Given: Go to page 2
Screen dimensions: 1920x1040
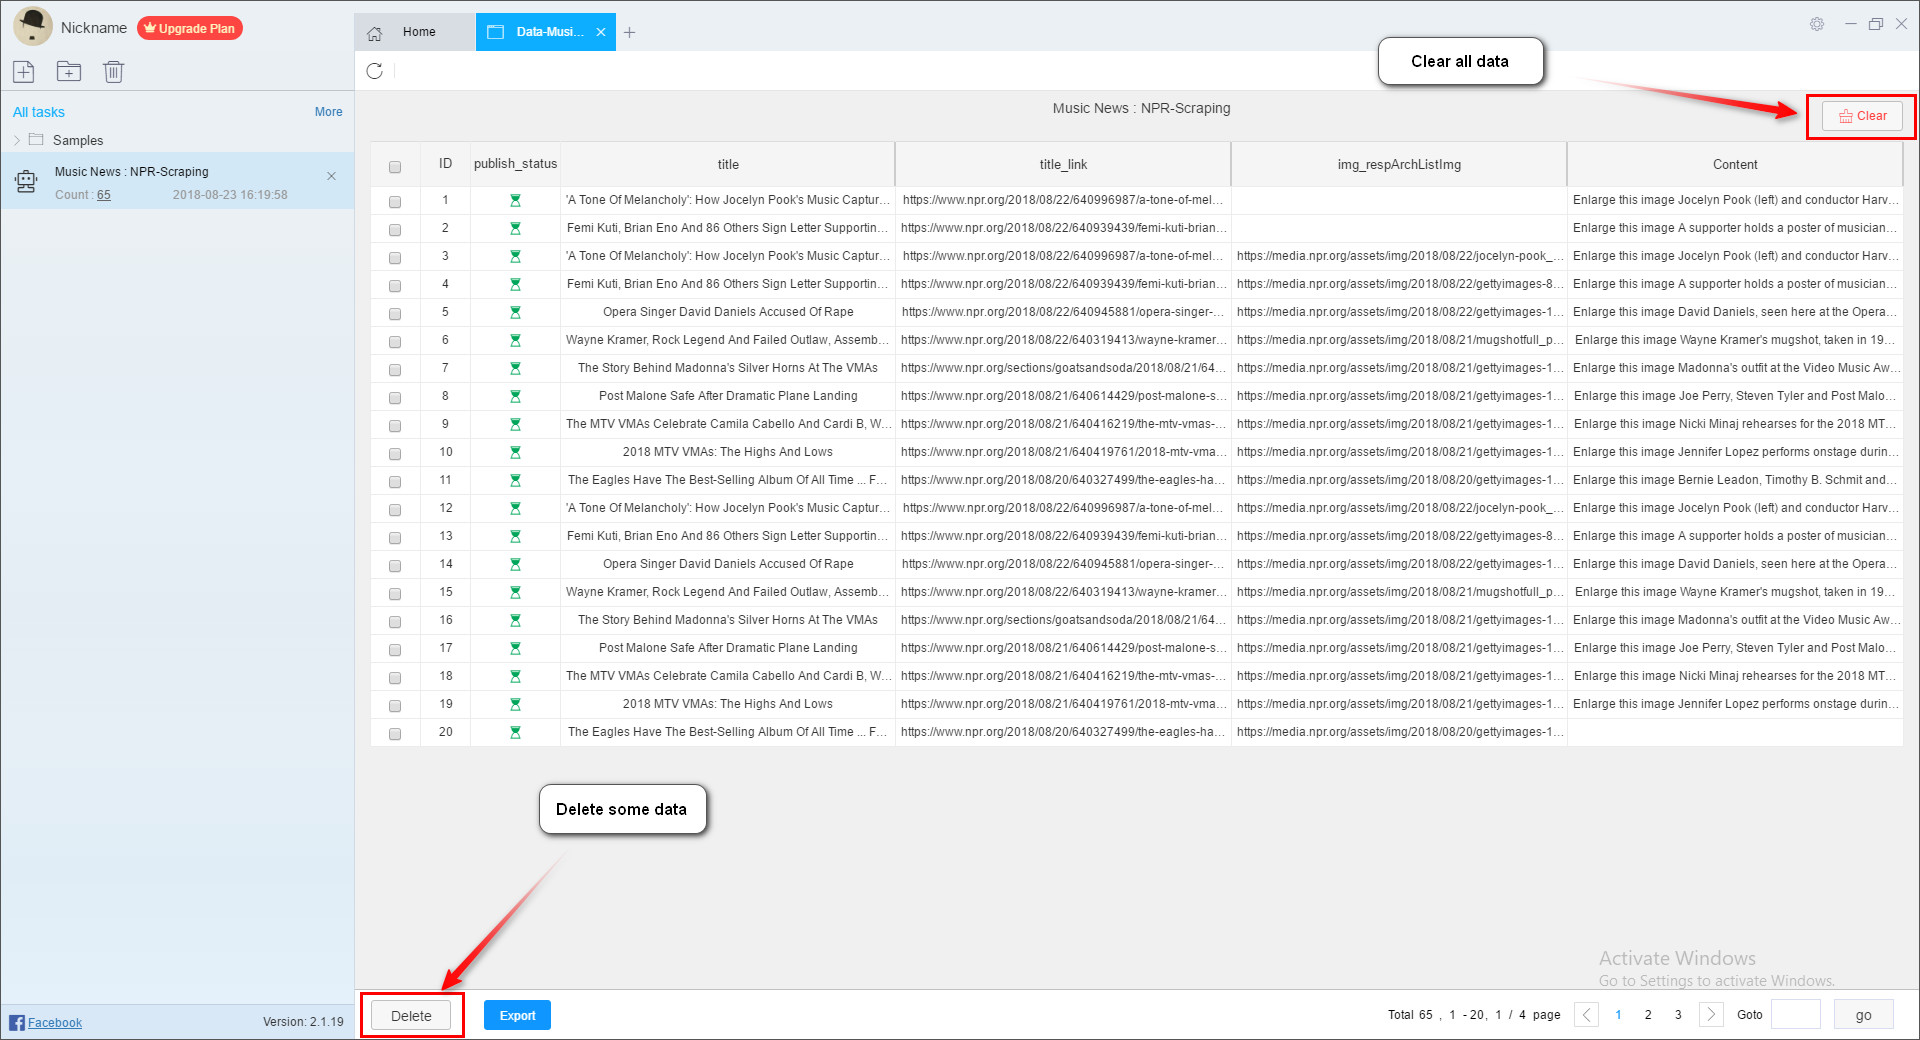Looking at the screenshot, I should coord(1648,1015).
